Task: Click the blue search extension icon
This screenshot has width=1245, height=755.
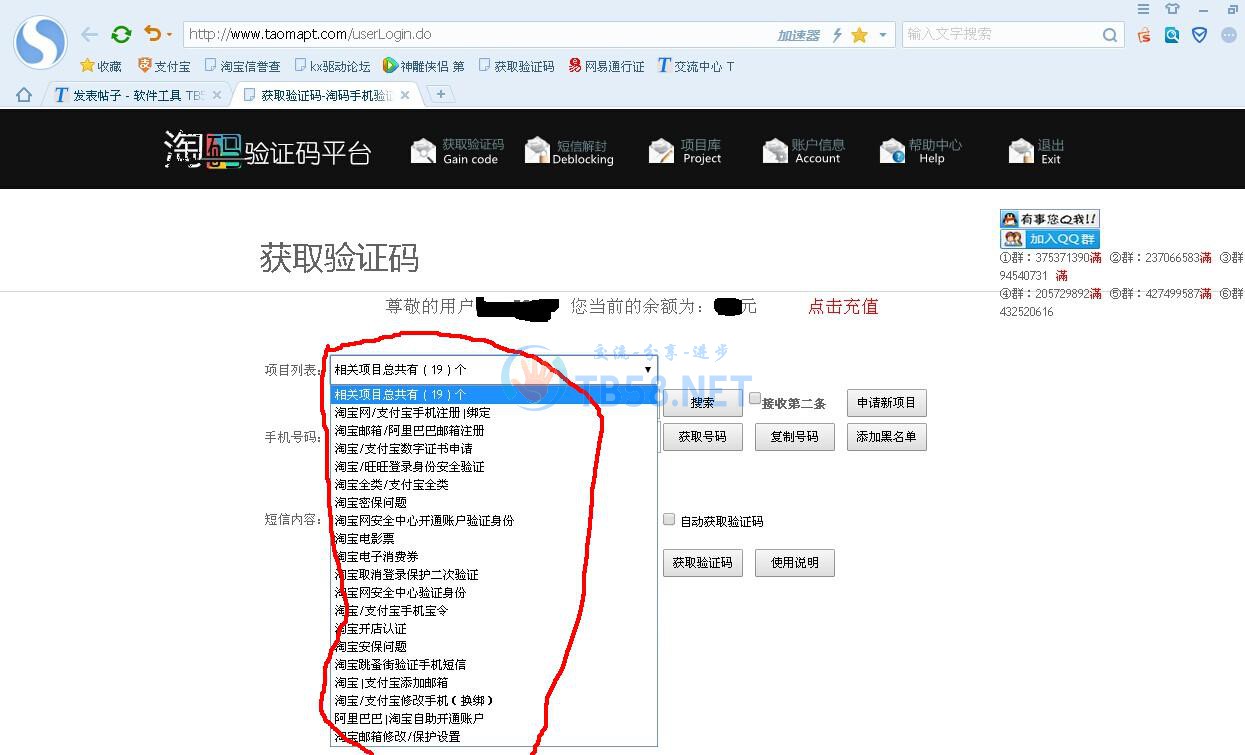Action: tap(1172, 35)
